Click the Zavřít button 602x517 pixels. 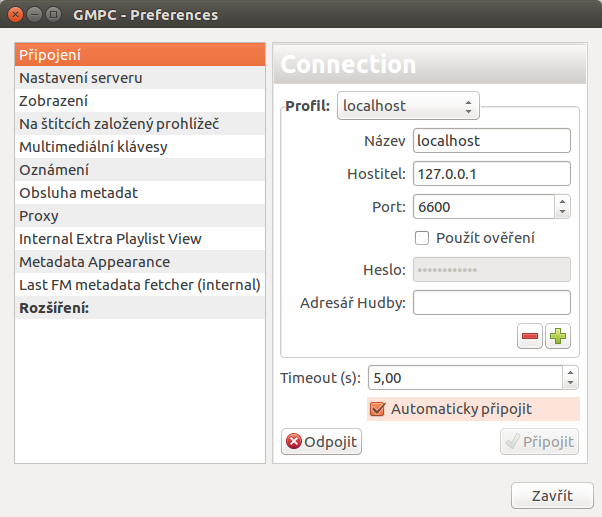pos(552,496)
